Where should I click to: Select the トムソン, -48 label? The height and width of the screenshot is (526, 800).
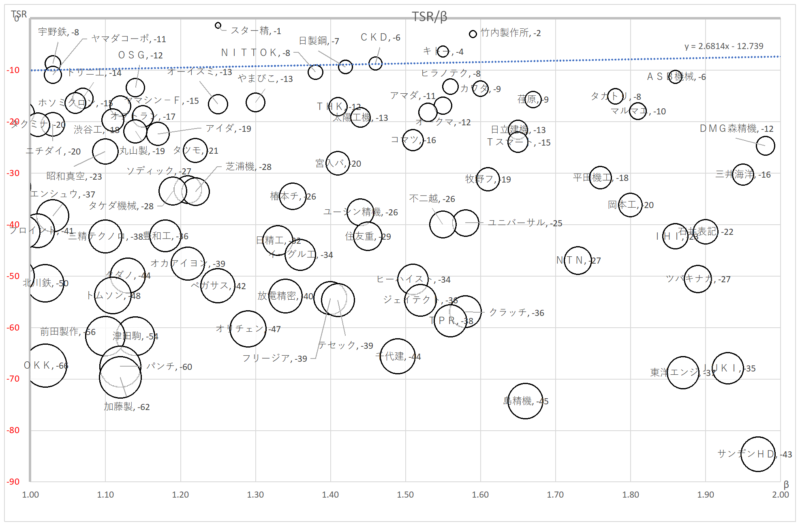[x=113, y=296]
